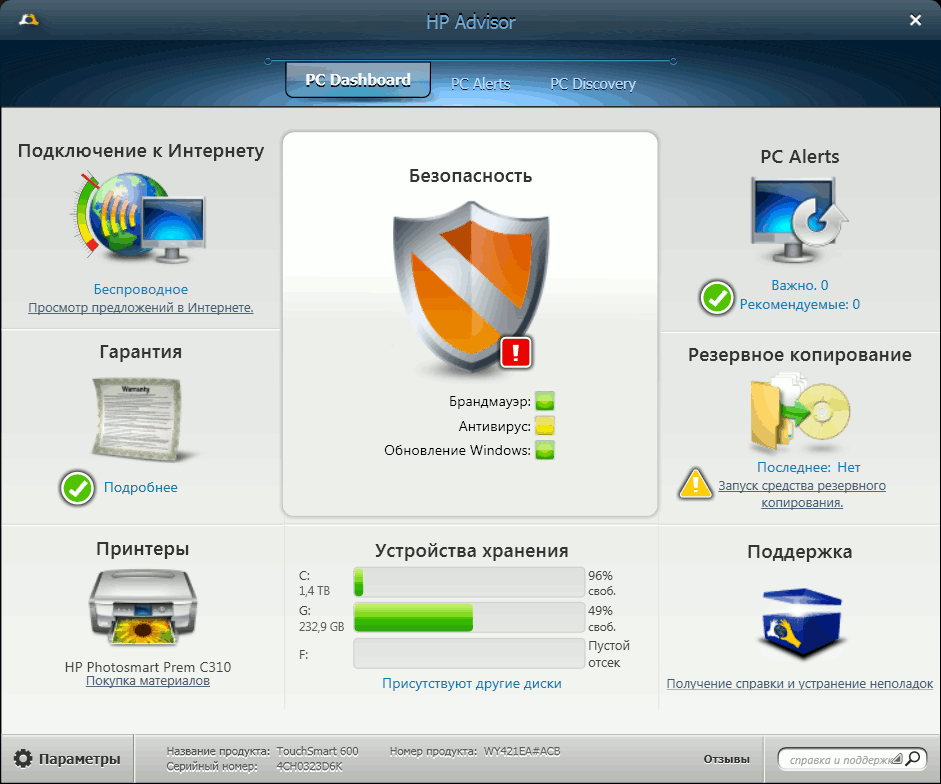The width and height of the screenshot is (941, 784).
Task: Open the PC Alerts monitor icon
Action: point(799,220)
